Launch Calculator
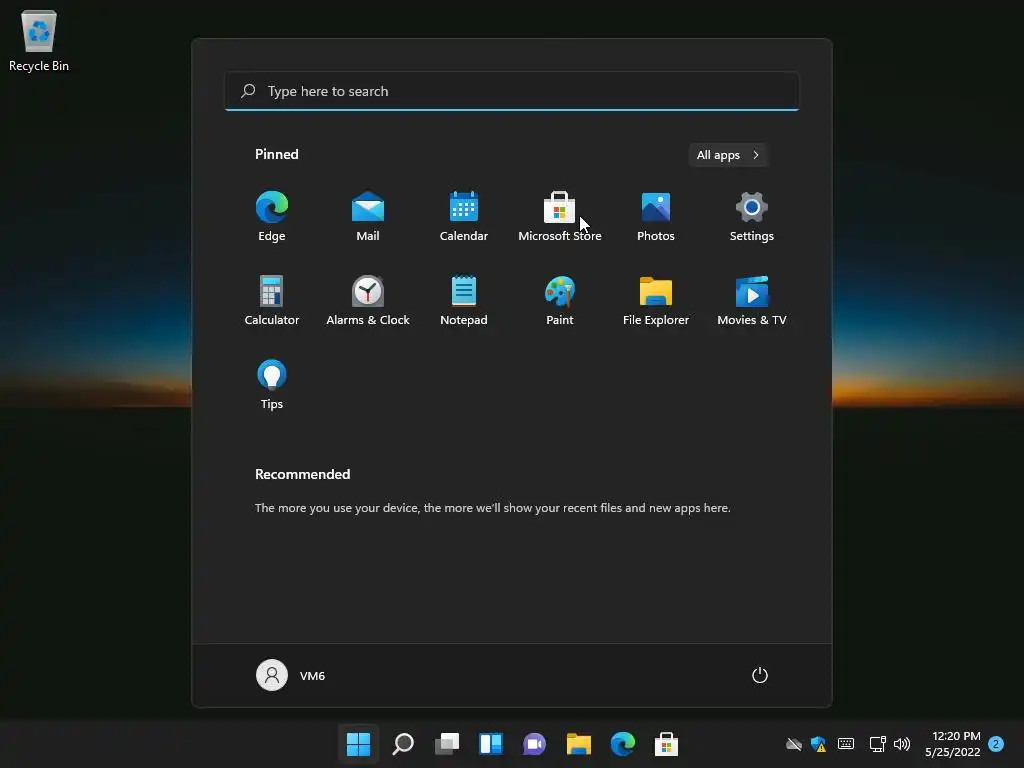This screenshot has width=1024, height=768. (x=272, y=300)
